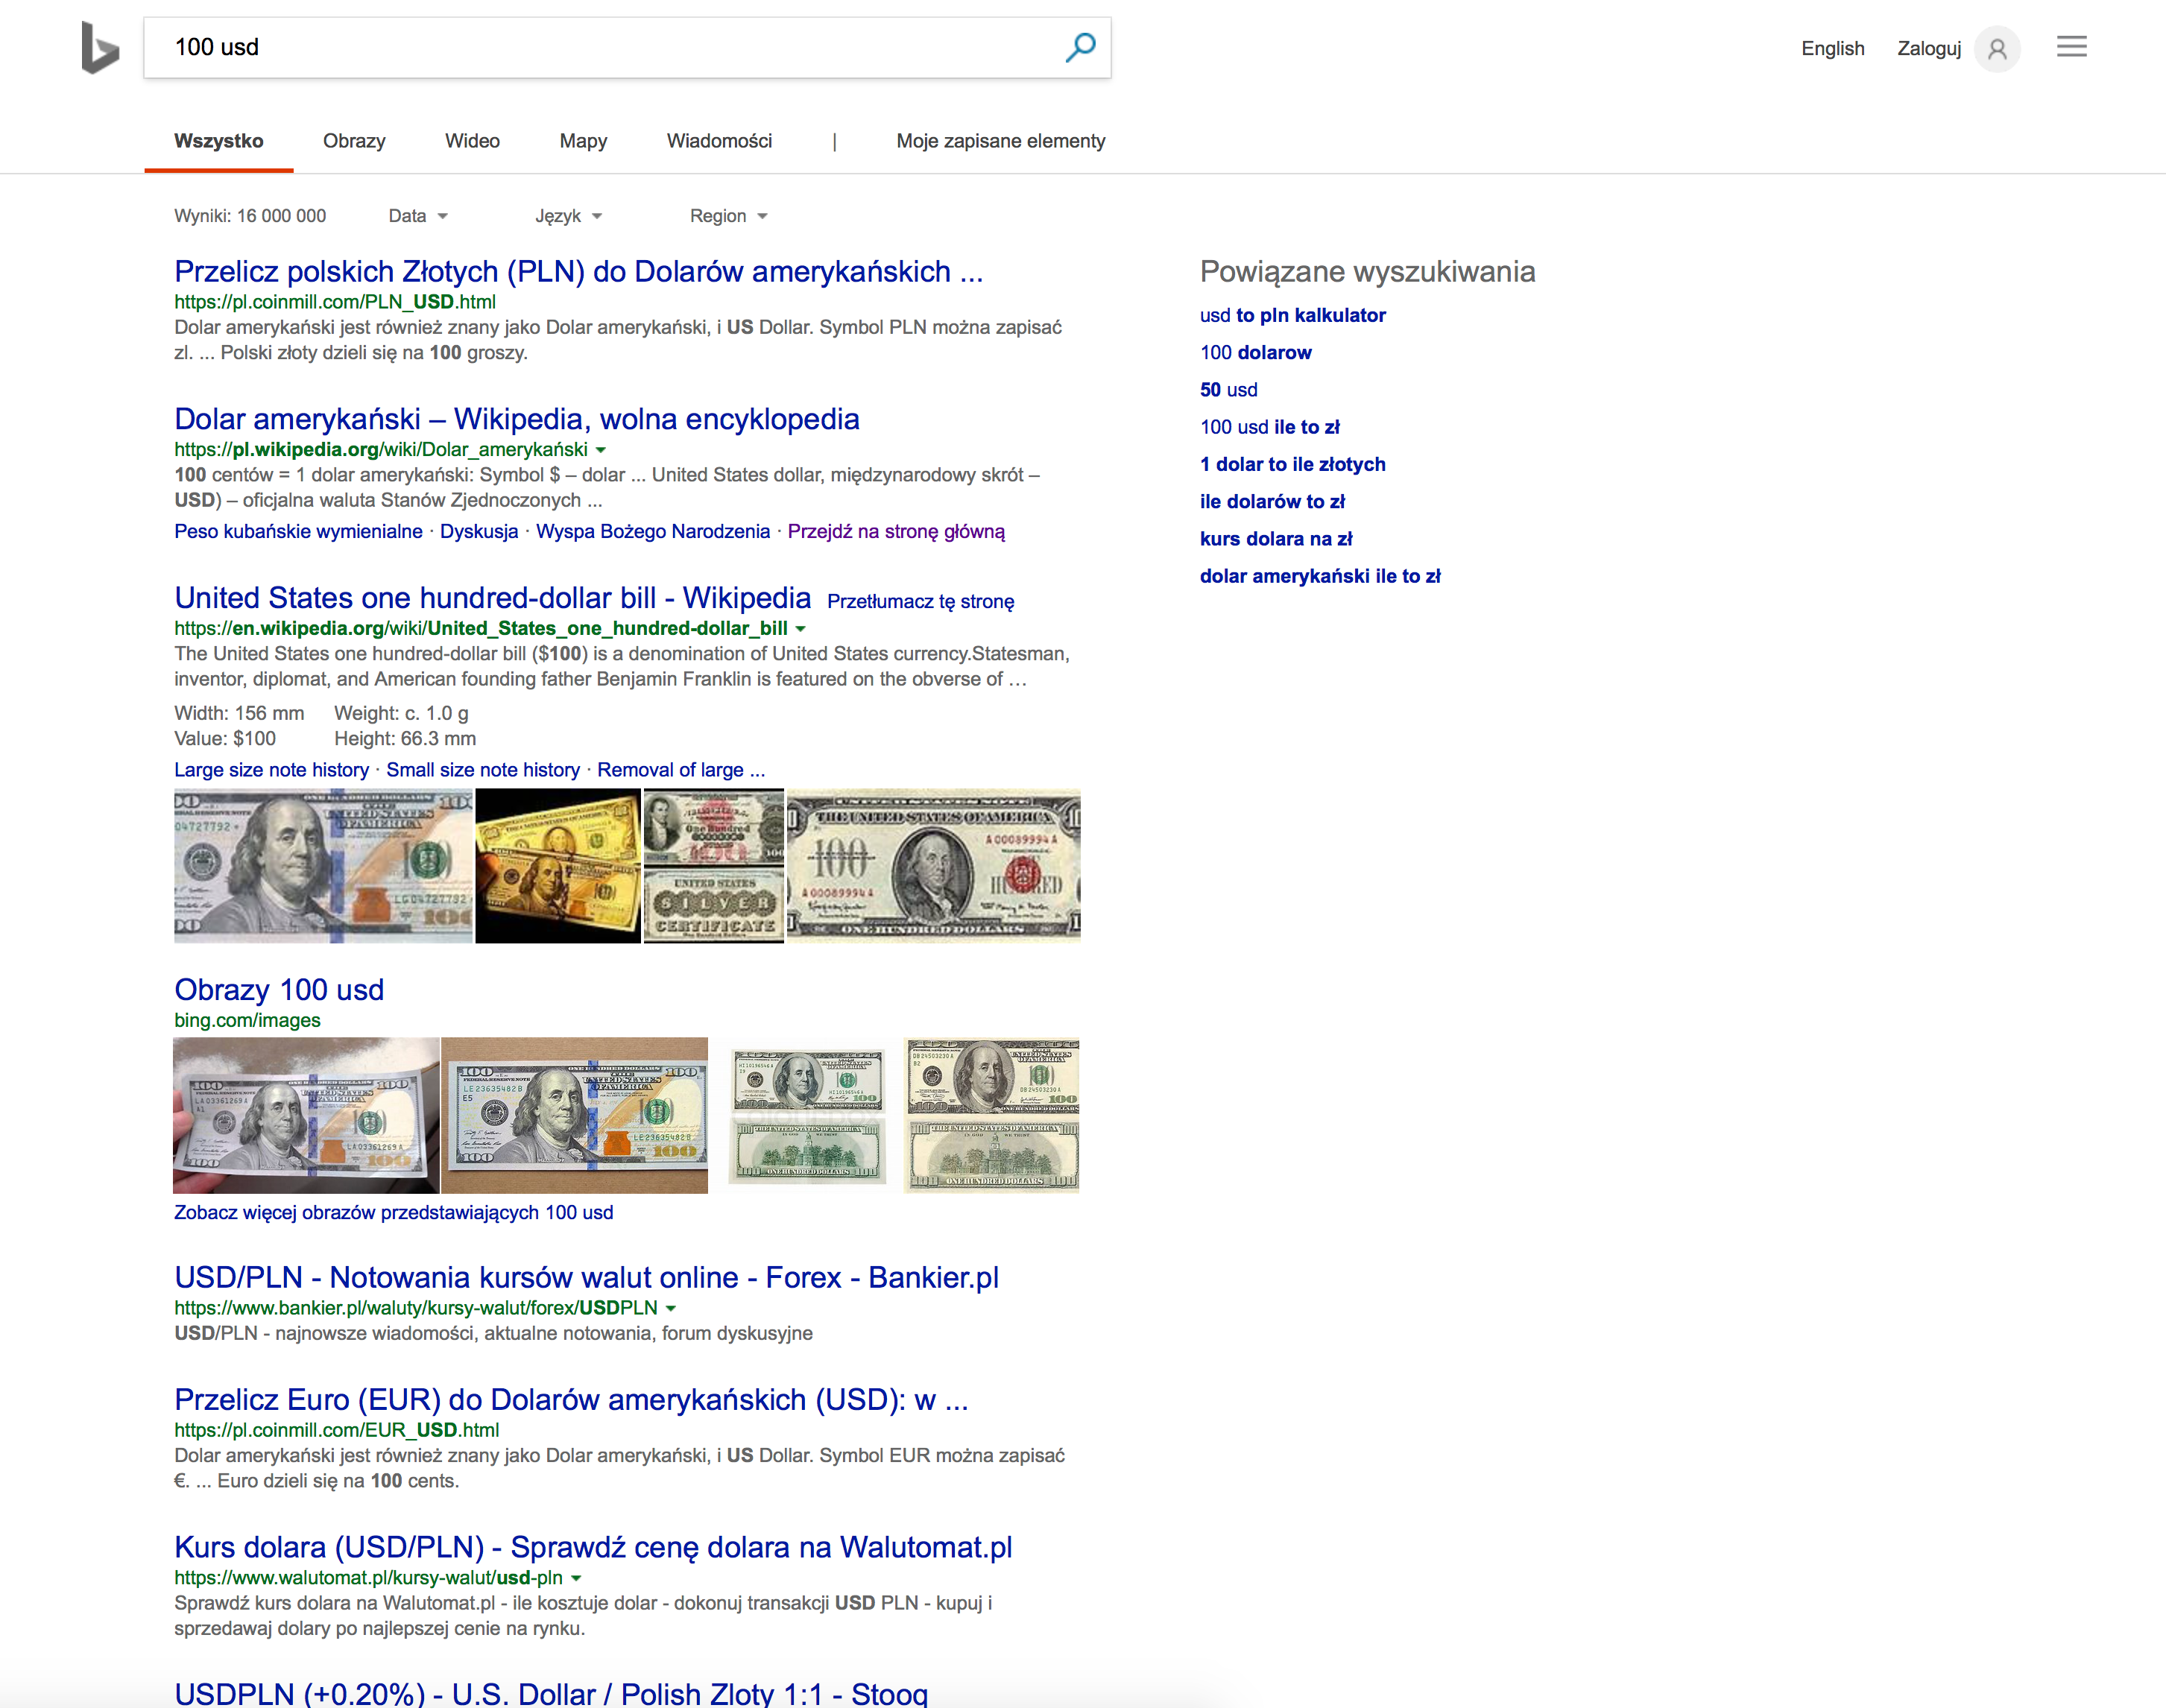Expand the Region filter dropdown

[728, 216]
